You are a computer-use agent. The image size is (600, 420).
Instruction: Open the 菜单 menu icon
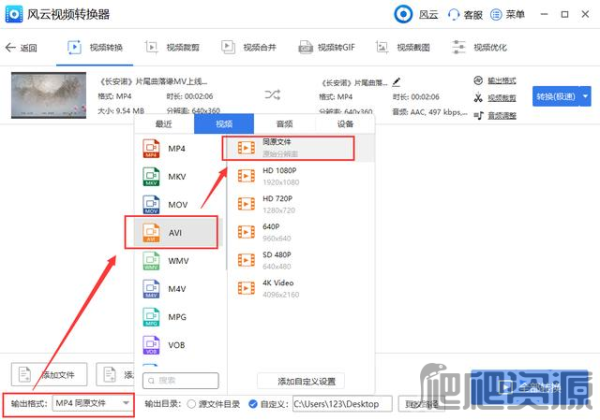click(496, 15)
